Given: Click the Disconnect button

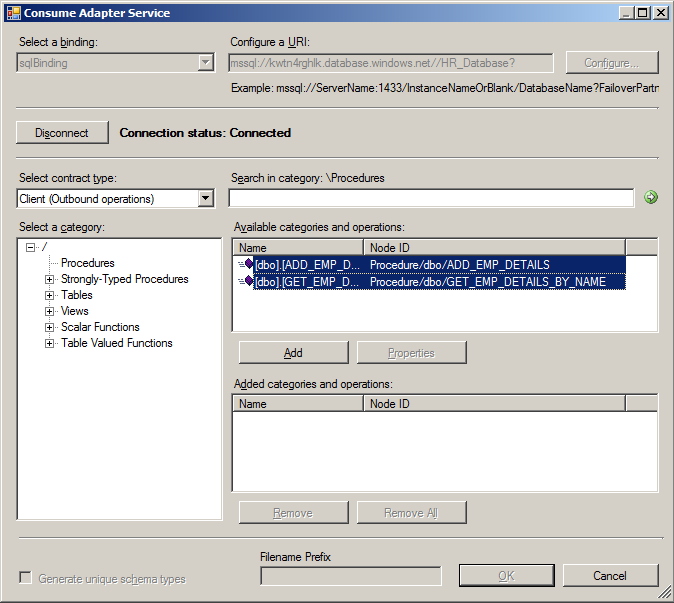Looking at the screenshot, I should pyautogui.click(x=62, y=133).
